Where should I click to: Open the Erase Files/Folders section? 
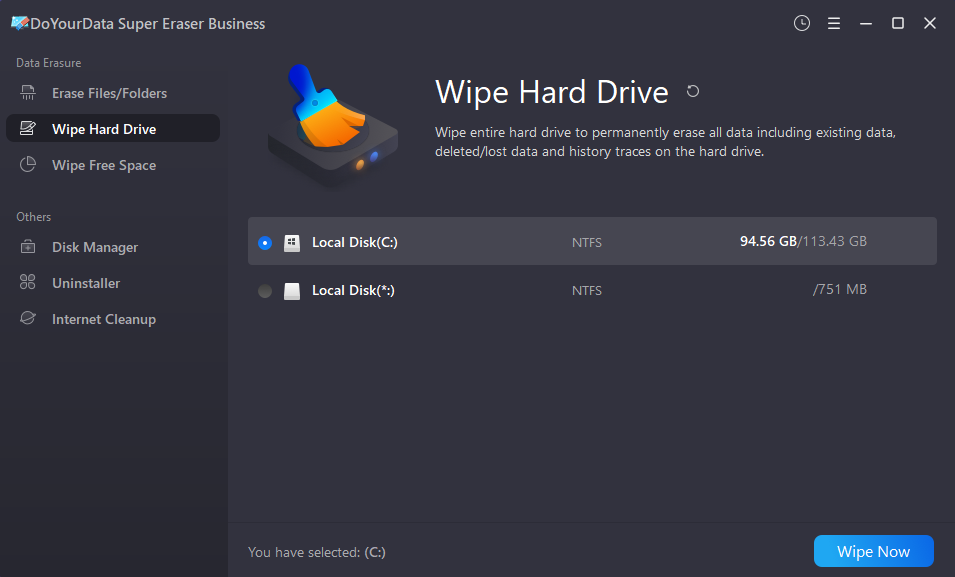click(113, 93)
